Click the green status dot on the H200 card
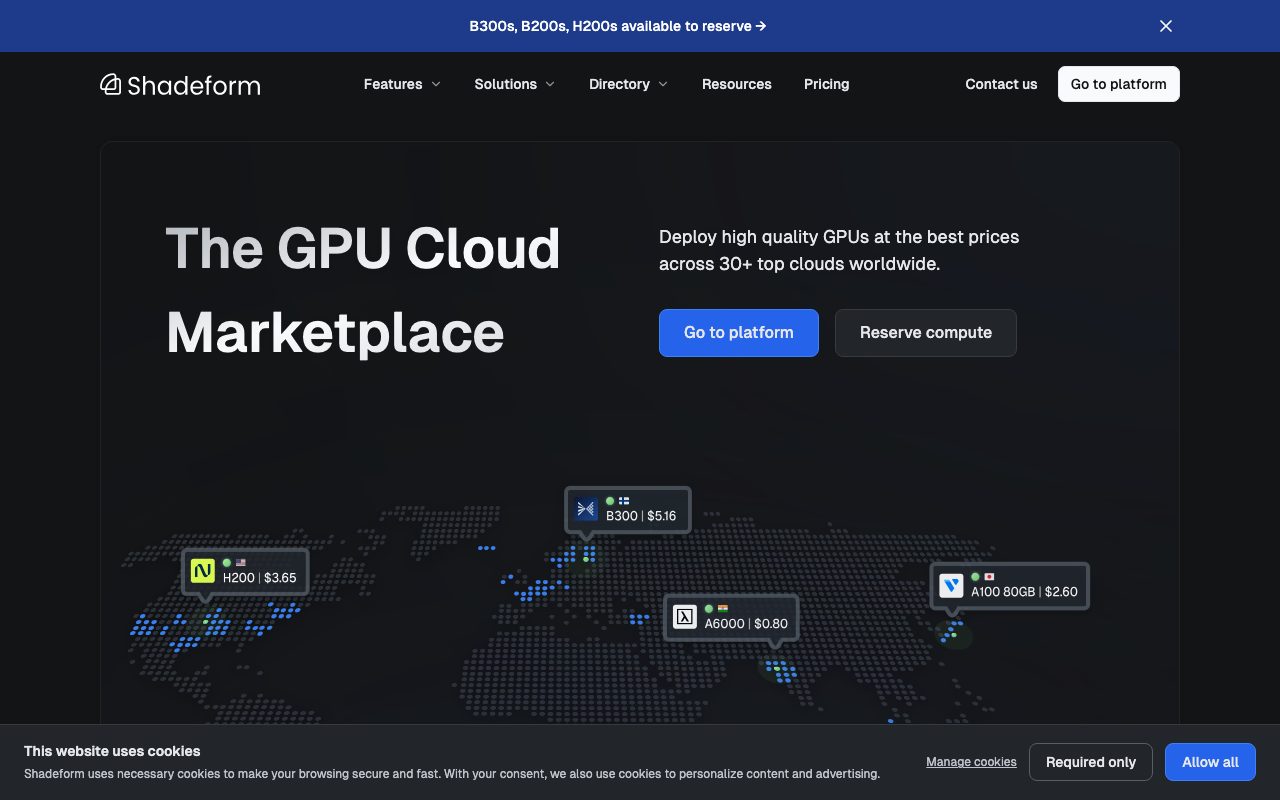The height and width of the screenshot is (800, 1280). (x=227, y=563)
